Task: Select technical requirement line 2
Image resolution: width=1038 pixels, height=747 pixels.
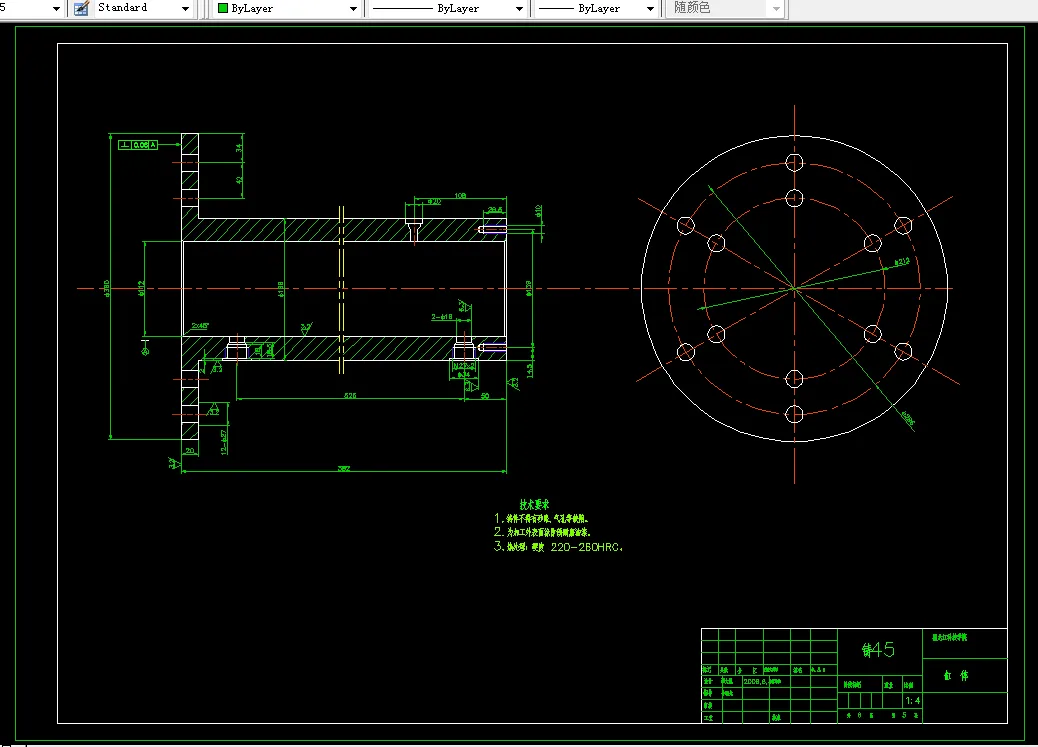Action: [542, 532]
